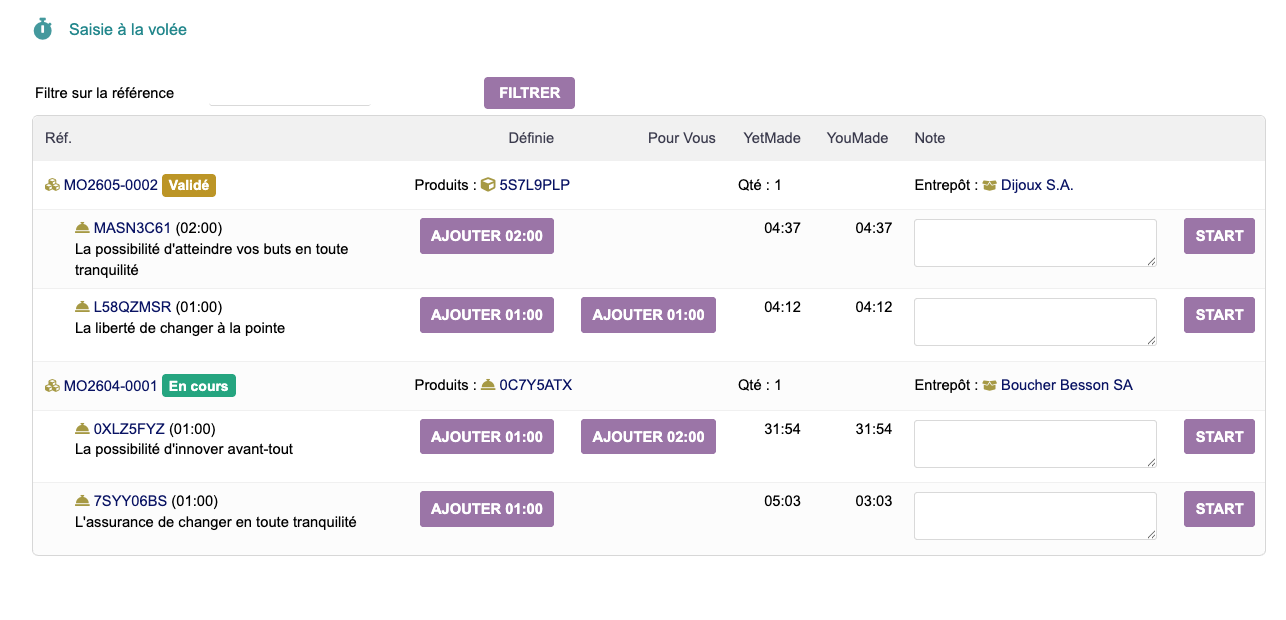The height and width of the screenshot is (620, 1286).
Task: Click the warehouse icon beside Dijoux S.A.
Action: tap(990, 185)
